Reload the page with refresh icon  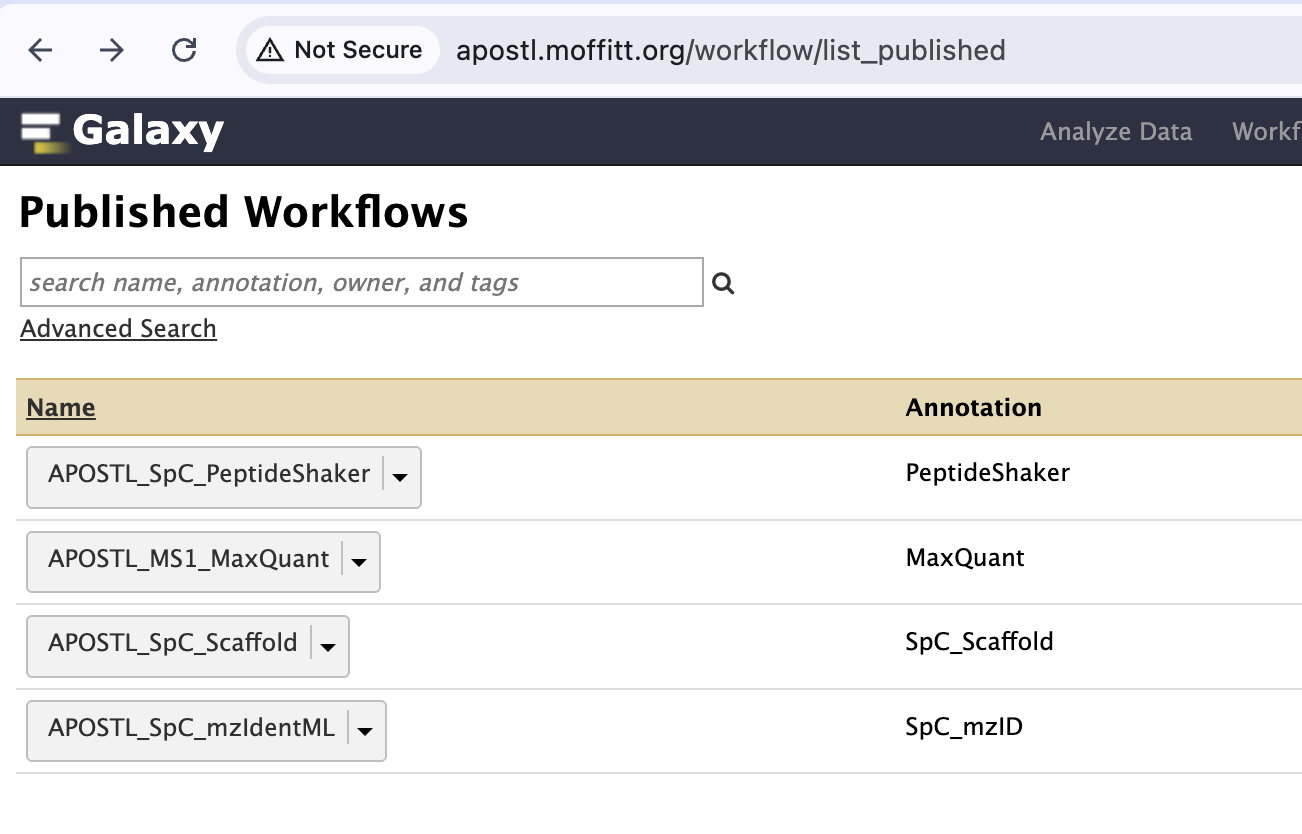coord(184,50)
